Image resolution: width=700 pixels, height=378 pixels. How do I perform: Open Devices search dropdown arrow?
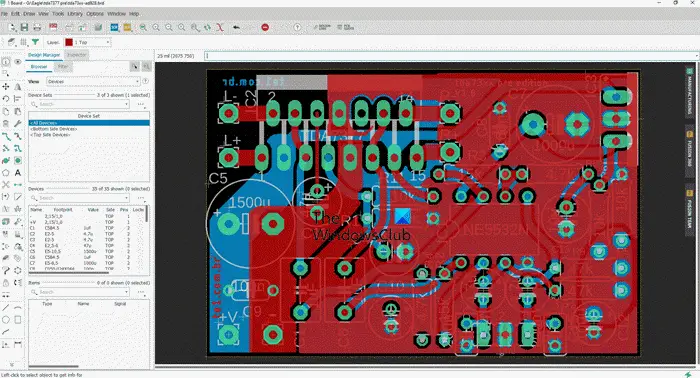127,198
